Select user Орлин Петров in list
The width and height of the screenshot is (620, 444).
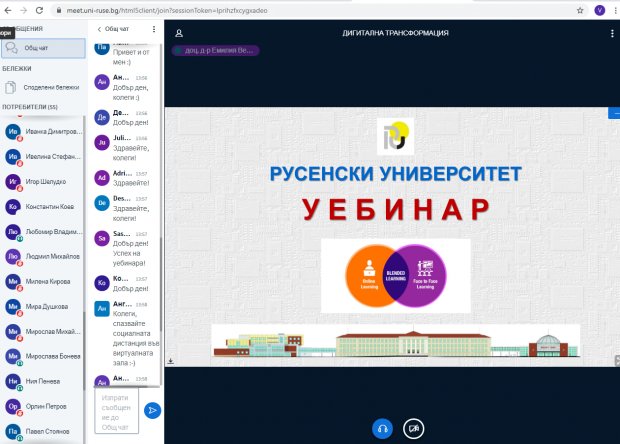(x=43, y=406)
